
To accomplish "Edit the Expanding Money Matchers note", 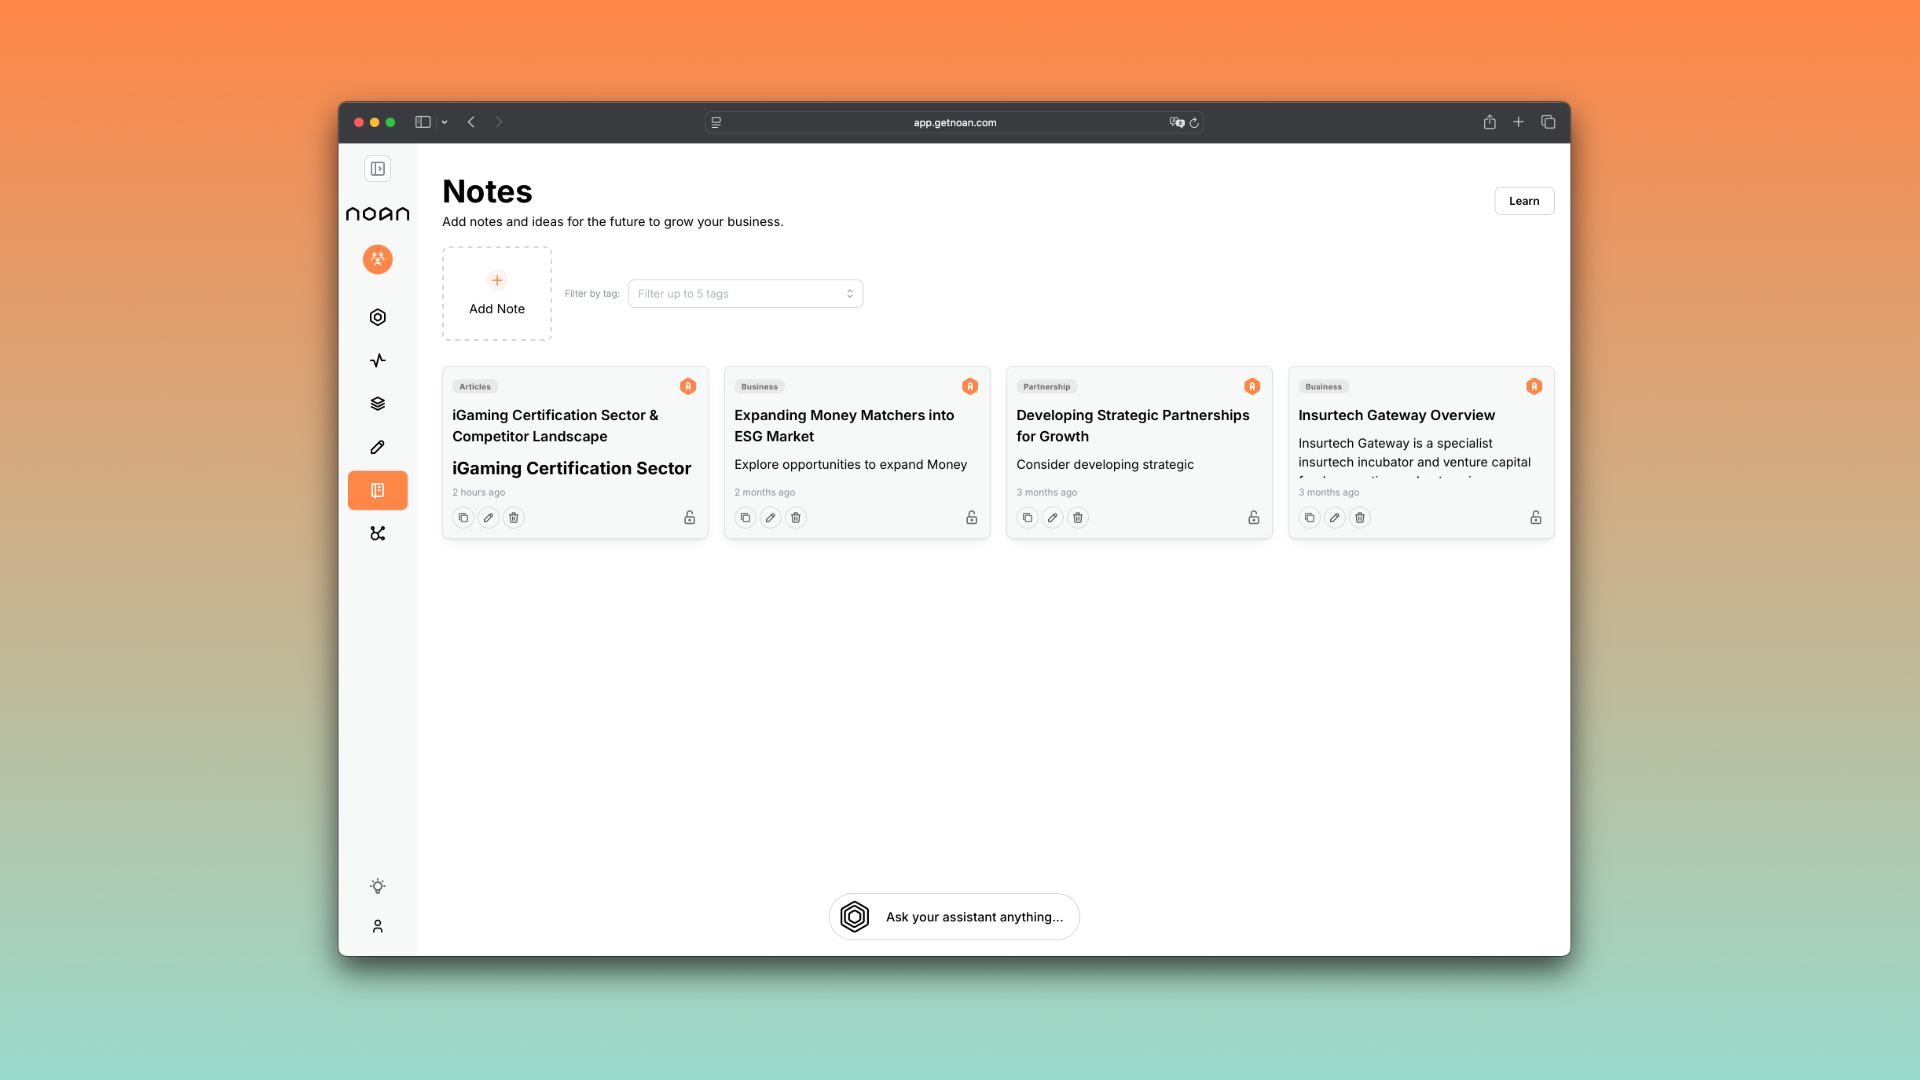I will (770, 518).
